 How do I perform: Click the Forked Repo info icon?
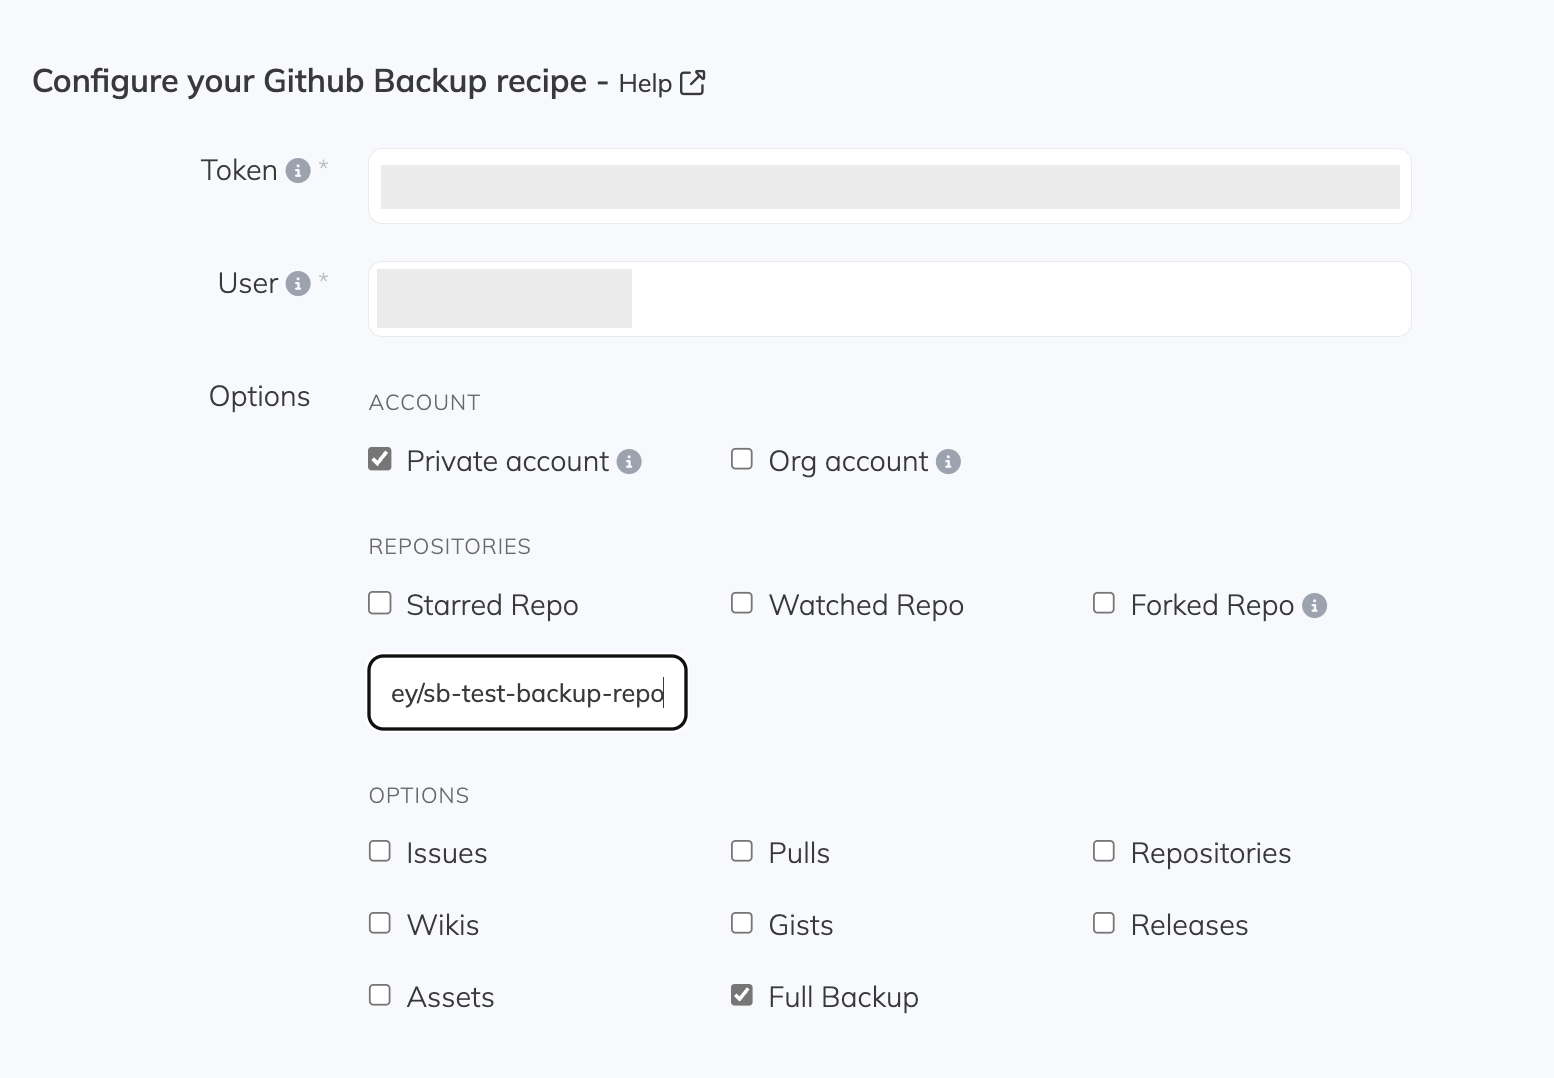1314,606
